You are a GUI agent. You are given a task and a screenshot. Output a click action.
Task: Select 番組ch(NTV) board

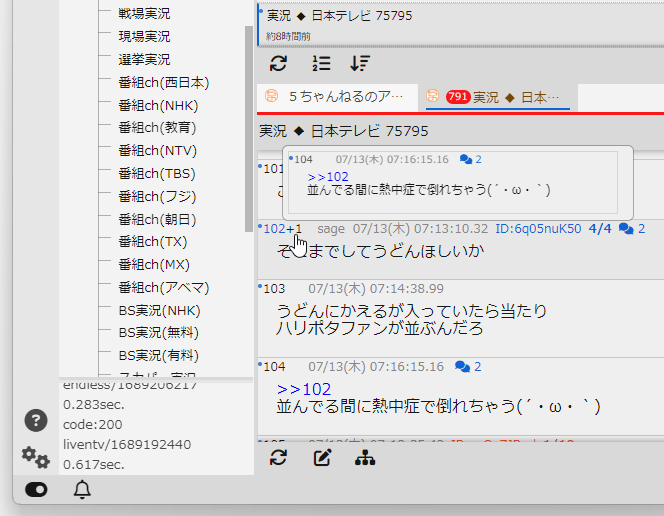[158, 151]
